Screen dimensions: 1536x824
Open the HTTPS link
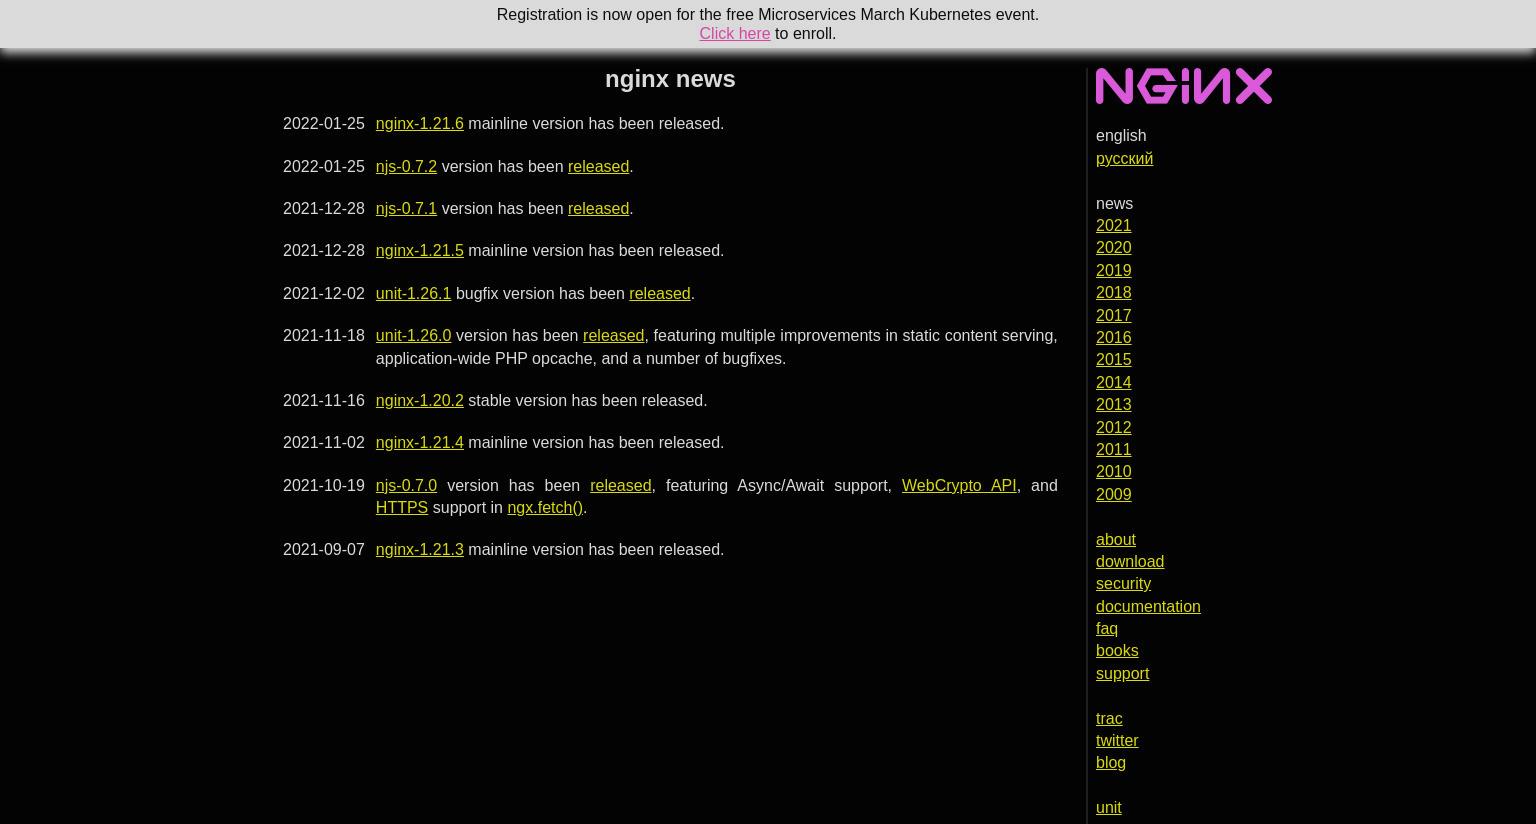coord(401,507)
